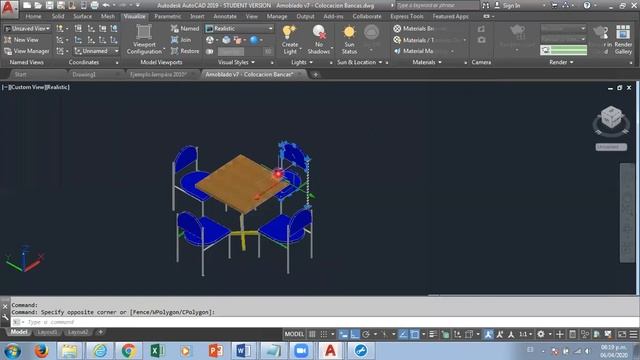The height and width of the screenshot is (360, 640).
Task: Open the annotation scale 1:1 dropdown
Action: (x=525, y=334)
